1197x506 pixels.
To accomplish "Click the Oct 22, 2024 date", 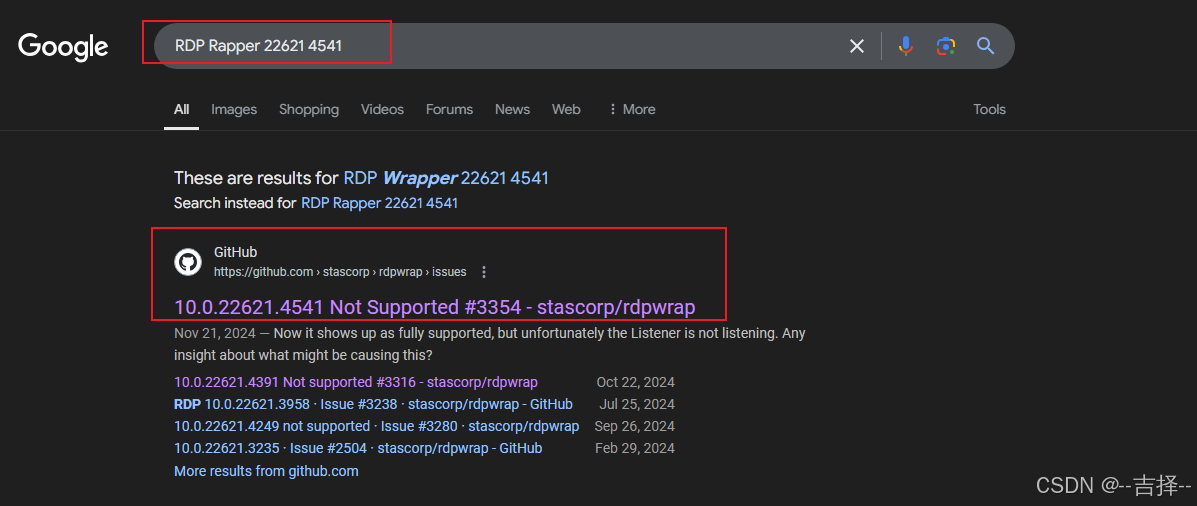I will 635,382.
